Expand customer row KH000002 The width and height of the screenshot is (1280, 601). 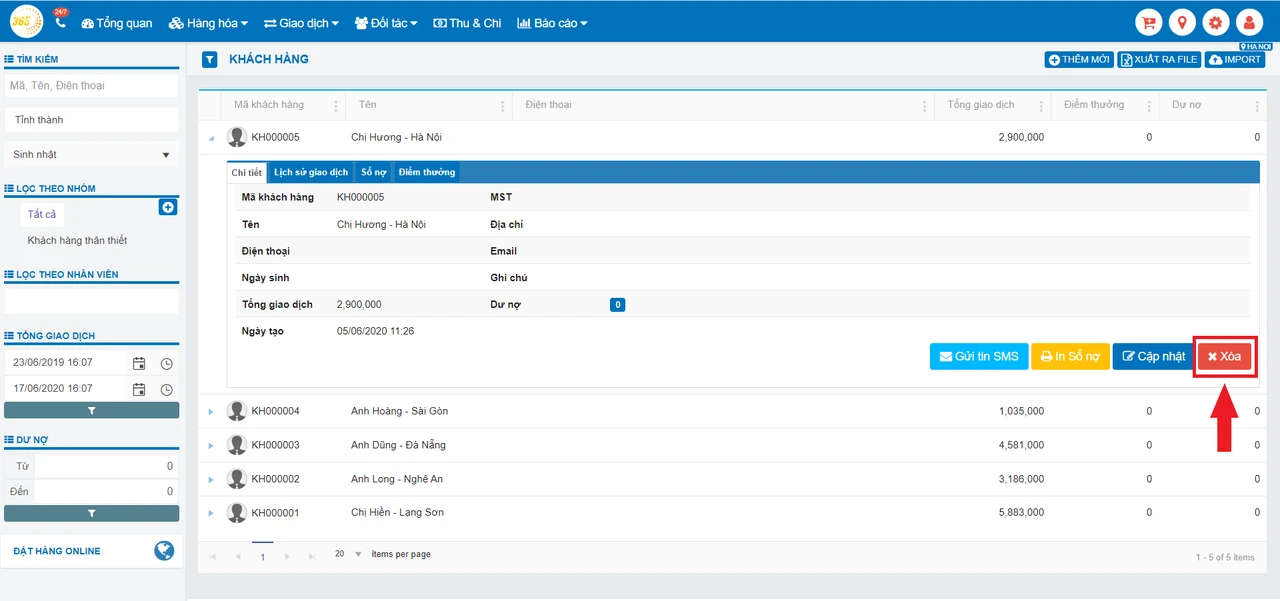click(211, 479)
